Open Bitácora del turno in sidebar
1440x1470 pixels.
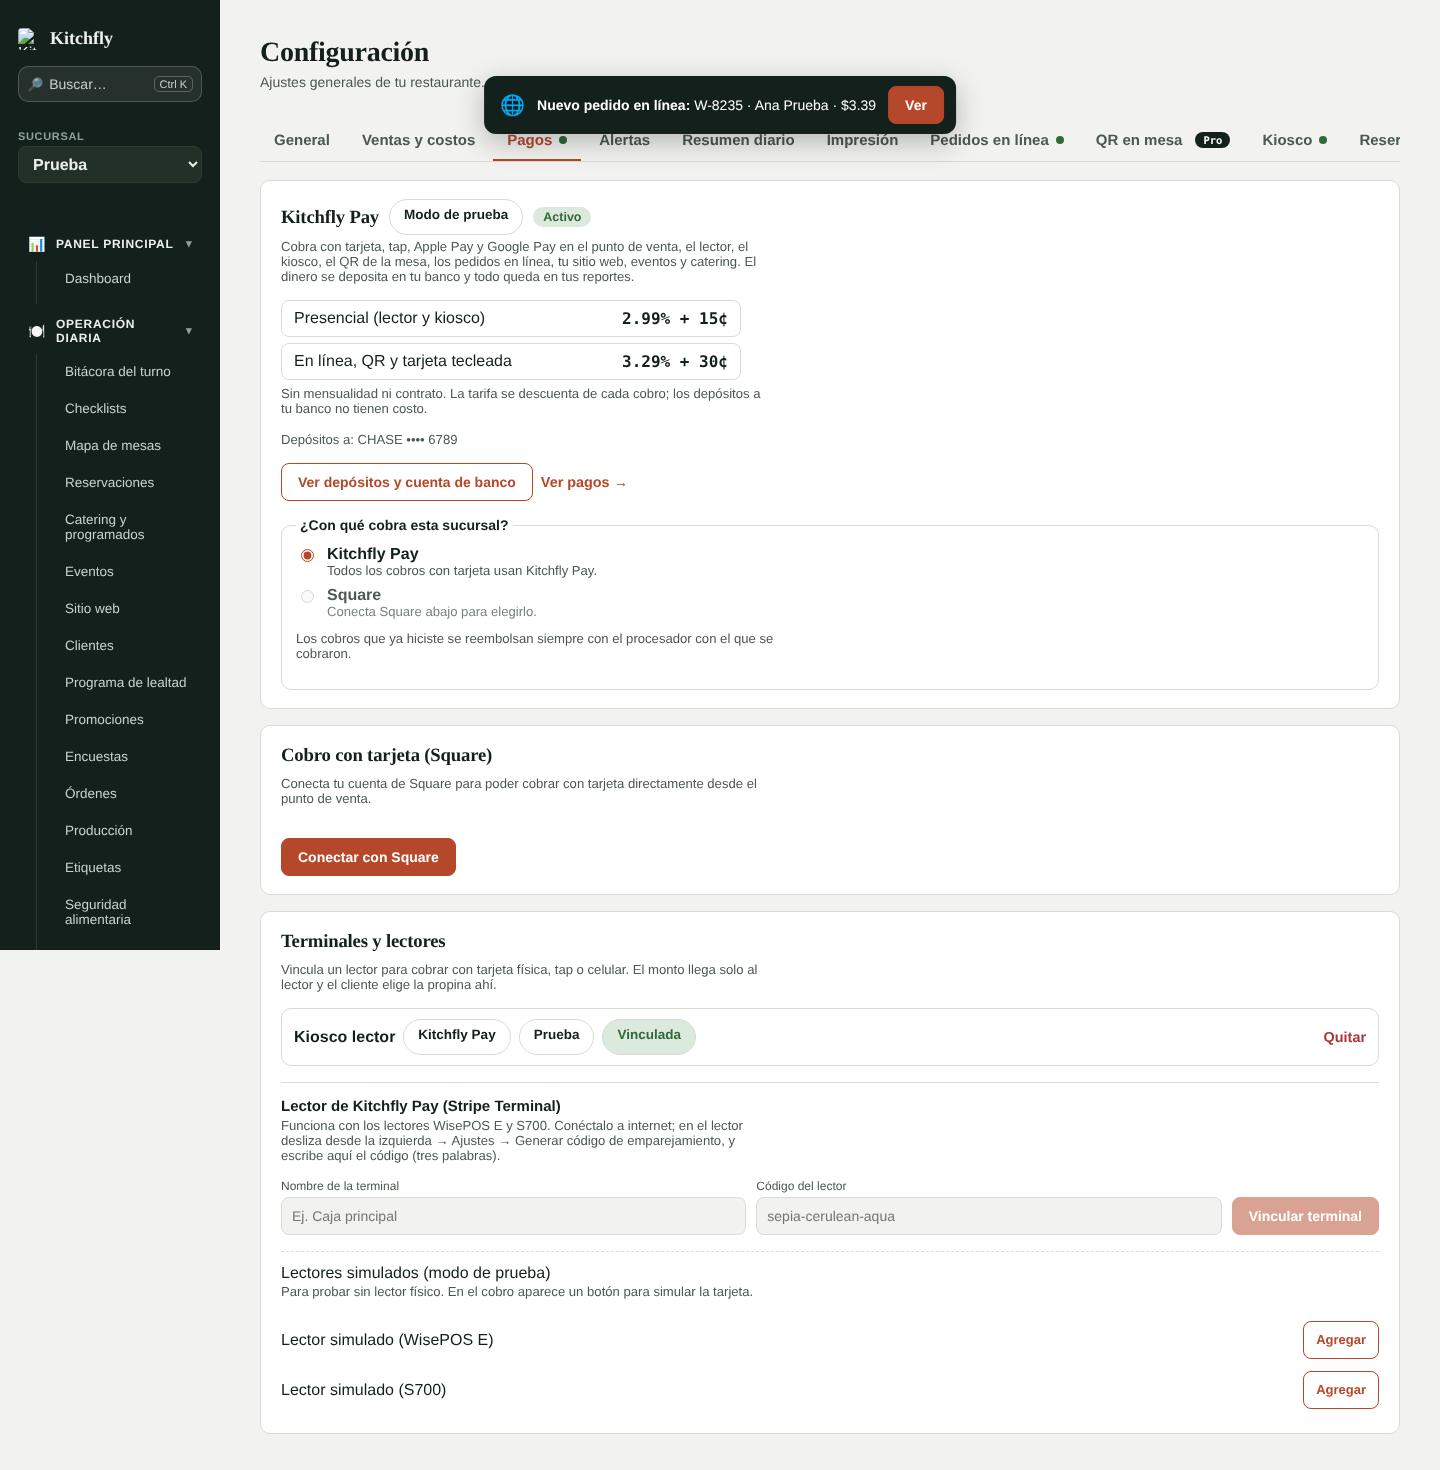pos(118,372)
